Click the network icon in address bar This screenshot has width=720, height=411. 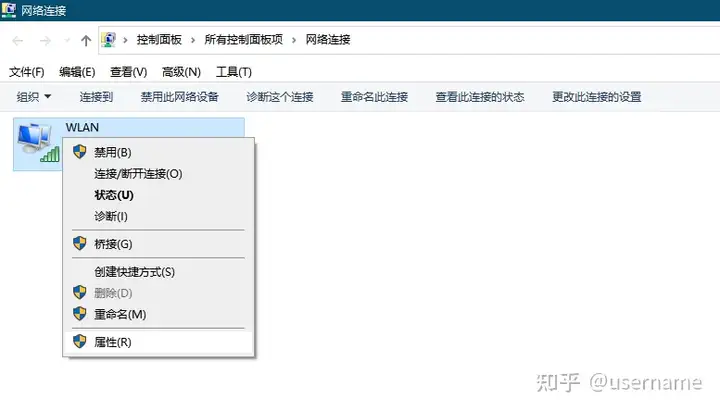[109, 40]
